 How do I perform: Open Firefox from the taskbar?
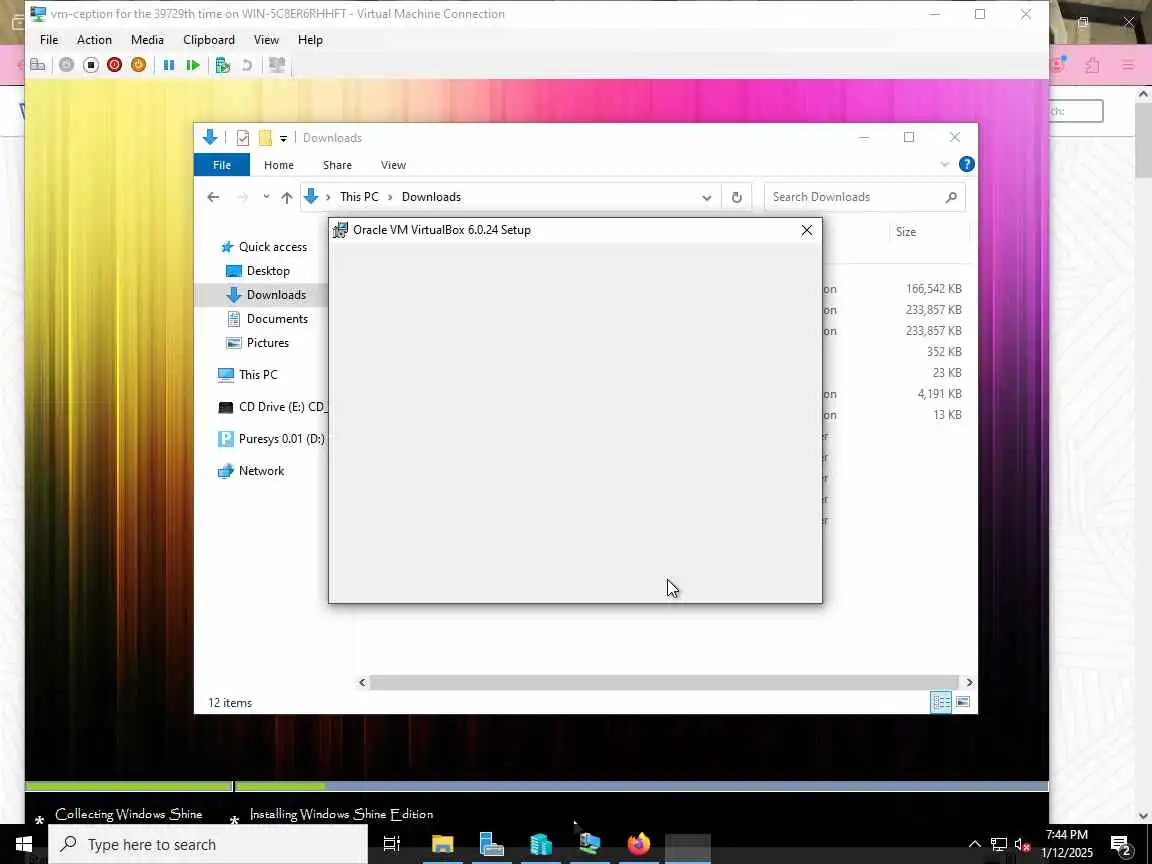click(638, 844)
